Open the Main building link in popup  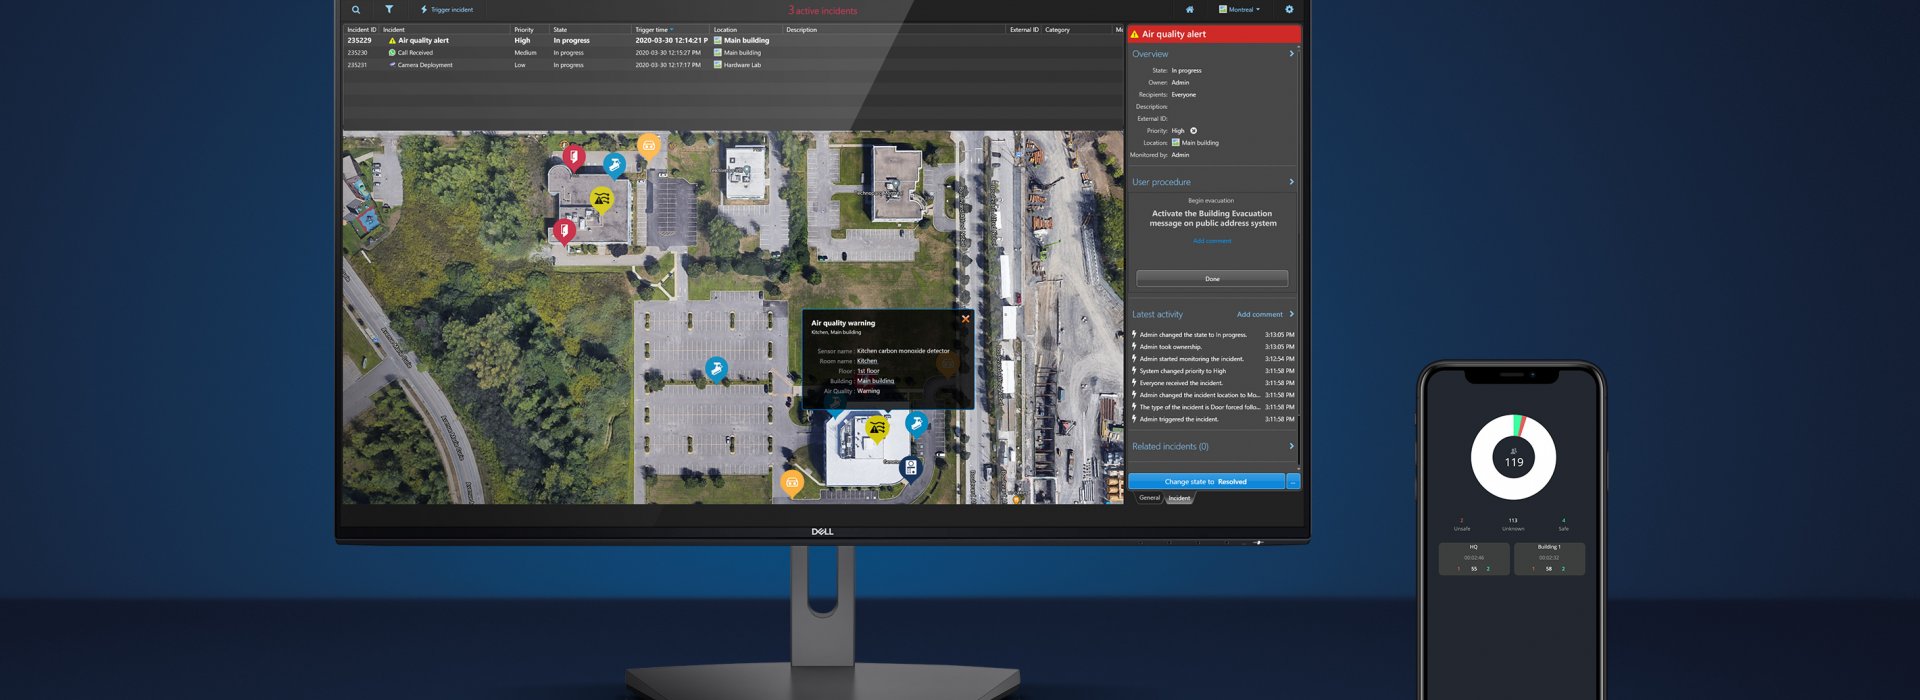pyautogui.click(x=875, y=381)
